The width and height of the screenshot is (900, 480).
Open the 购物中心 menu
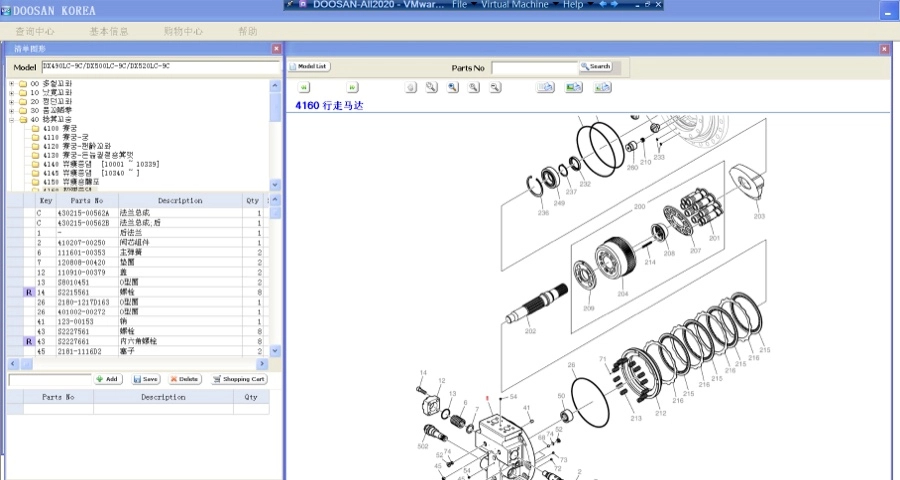click(x=183, y=31)
